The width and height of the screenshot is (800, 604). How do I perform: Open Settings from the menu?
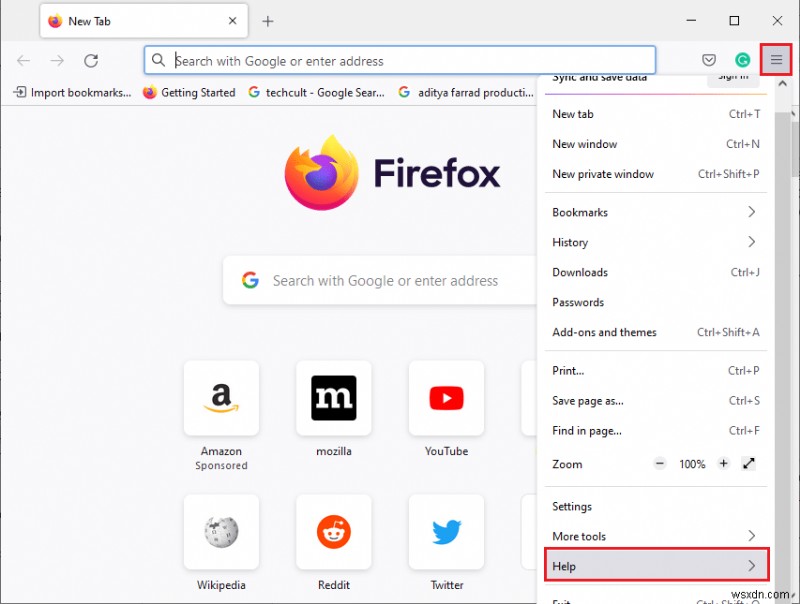[656, 507]
